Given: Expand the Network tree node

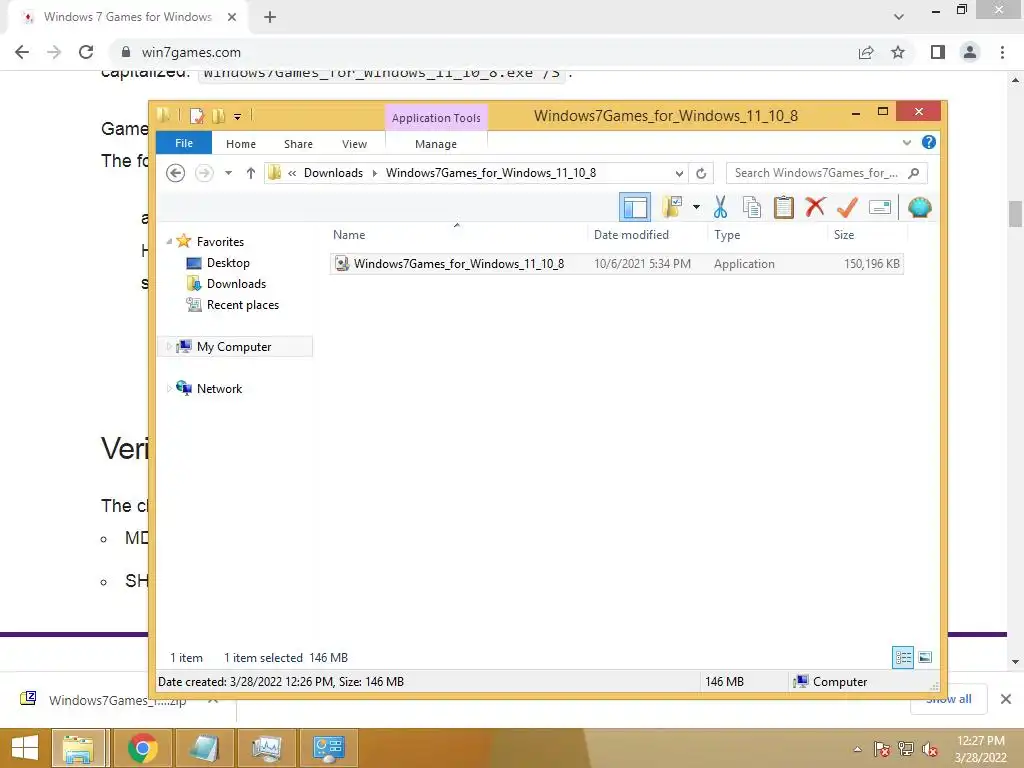Looking at the screenshot, I should coord(169,389).
